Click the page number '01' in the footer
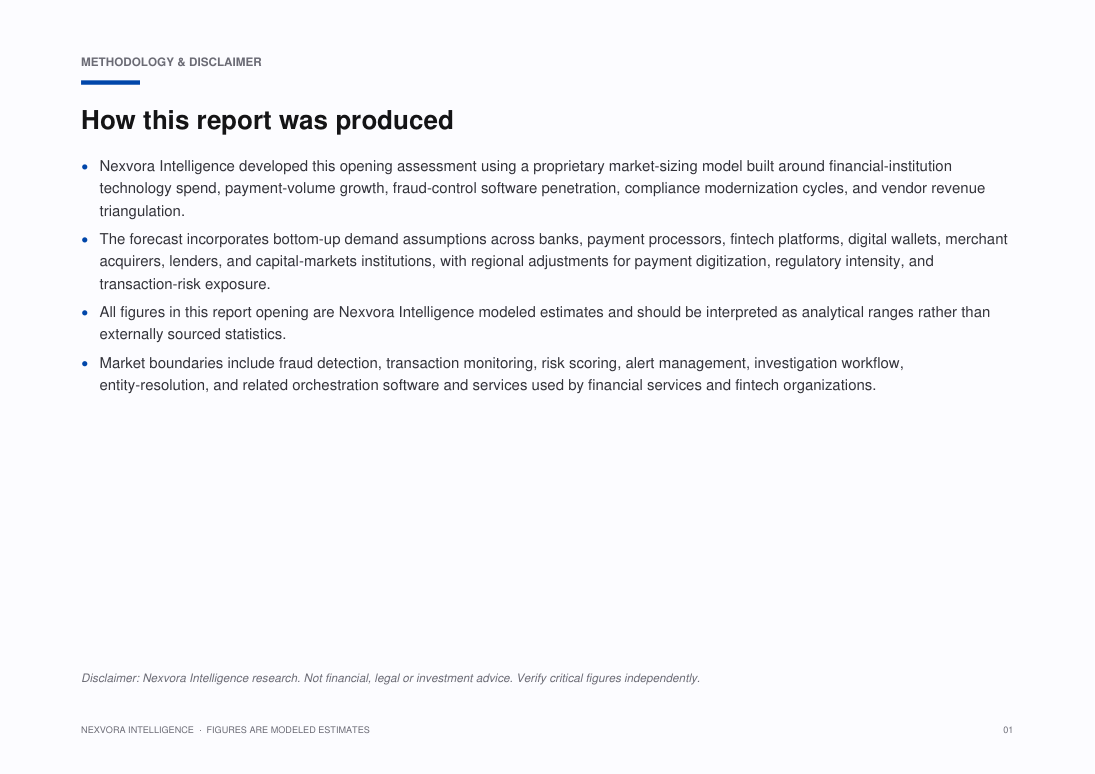 click(1008, 730)
